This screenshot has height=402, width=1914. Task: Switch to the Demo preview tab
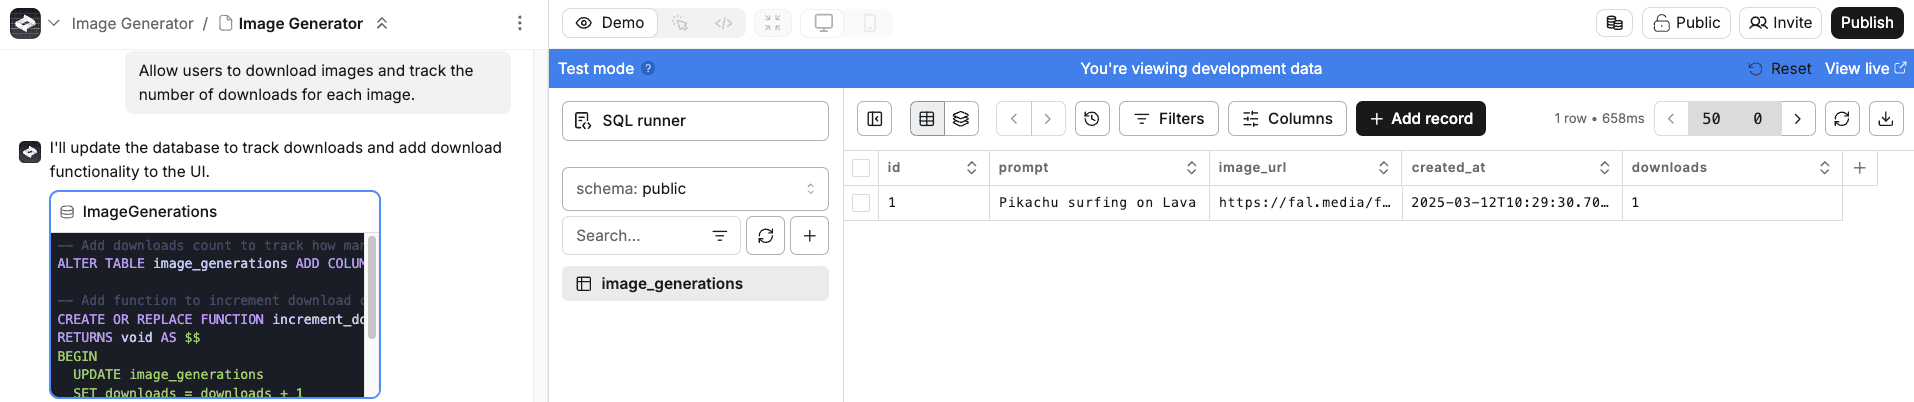tap(610, 23)
